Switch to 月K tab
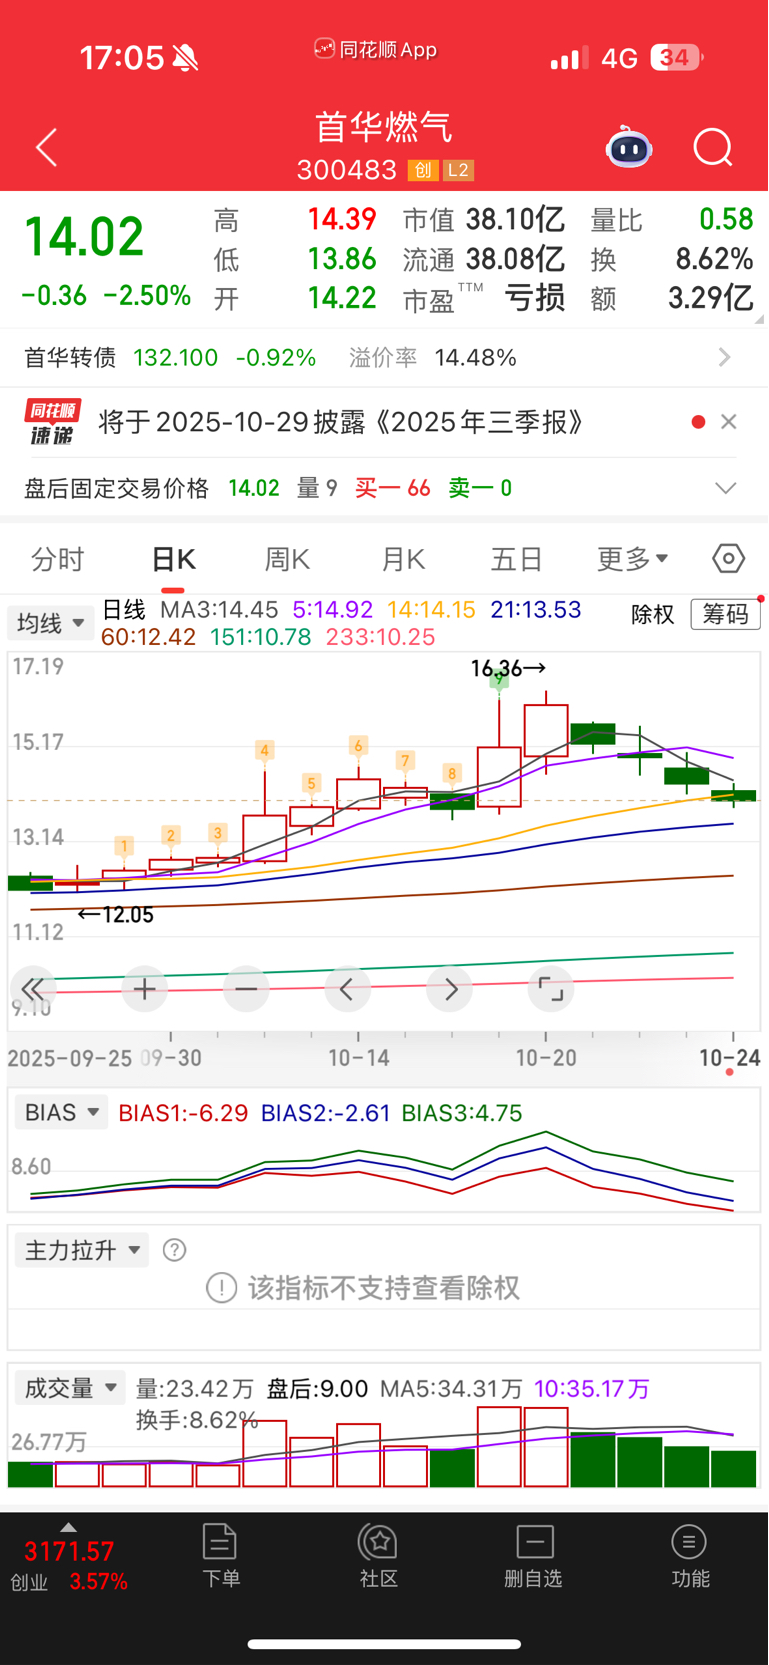This screenshot has height=1665, width=769. pos(403,558)
